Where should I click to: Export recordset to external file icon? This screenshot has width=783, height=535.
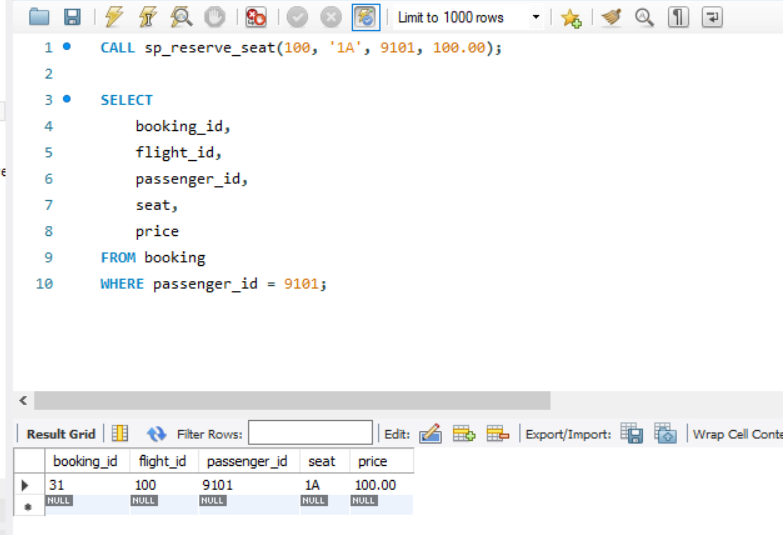pos(632,433)
